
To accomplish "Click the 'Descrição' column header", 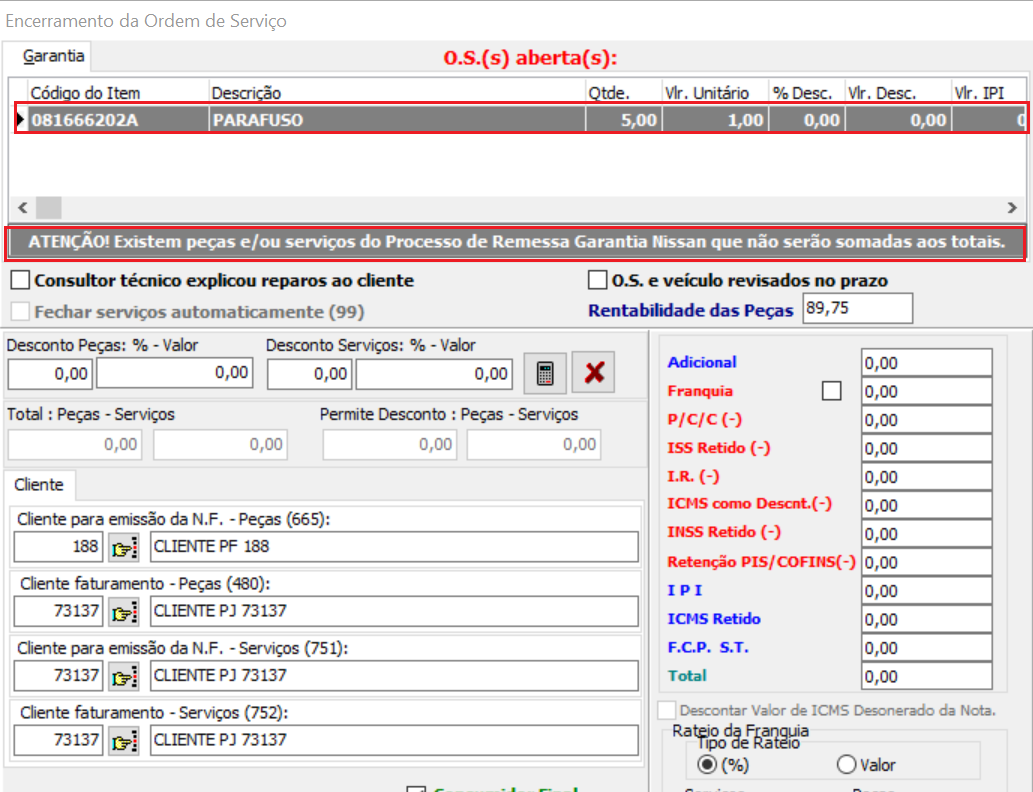I will pos(397,93).
